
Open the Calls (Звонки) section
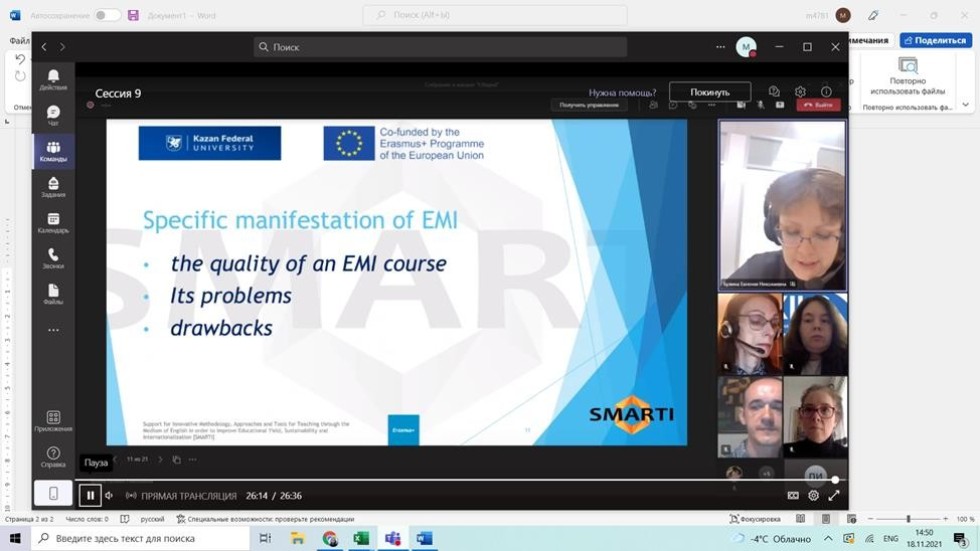pos(53,259)
